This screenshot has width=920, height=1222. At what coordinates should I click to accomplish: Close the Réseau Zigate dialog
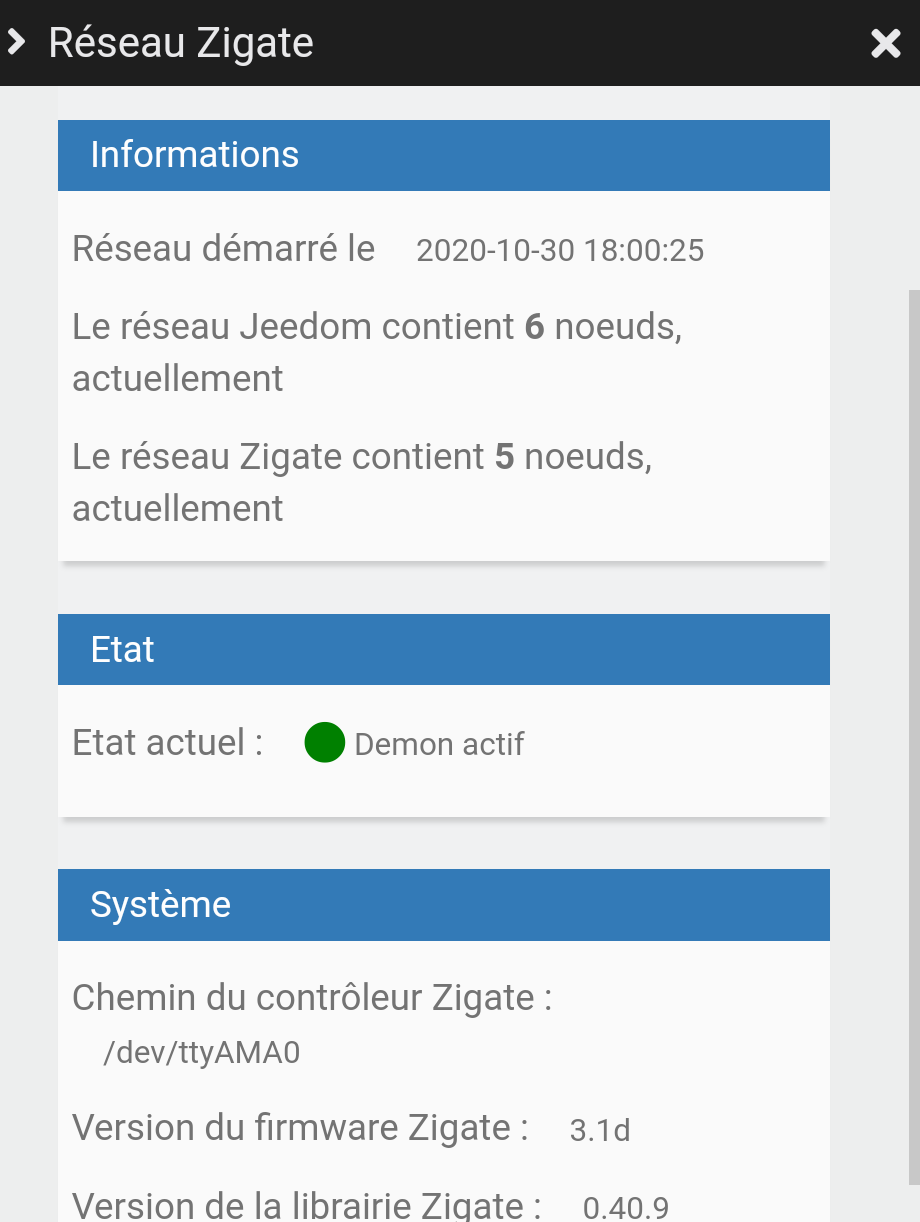885,43
